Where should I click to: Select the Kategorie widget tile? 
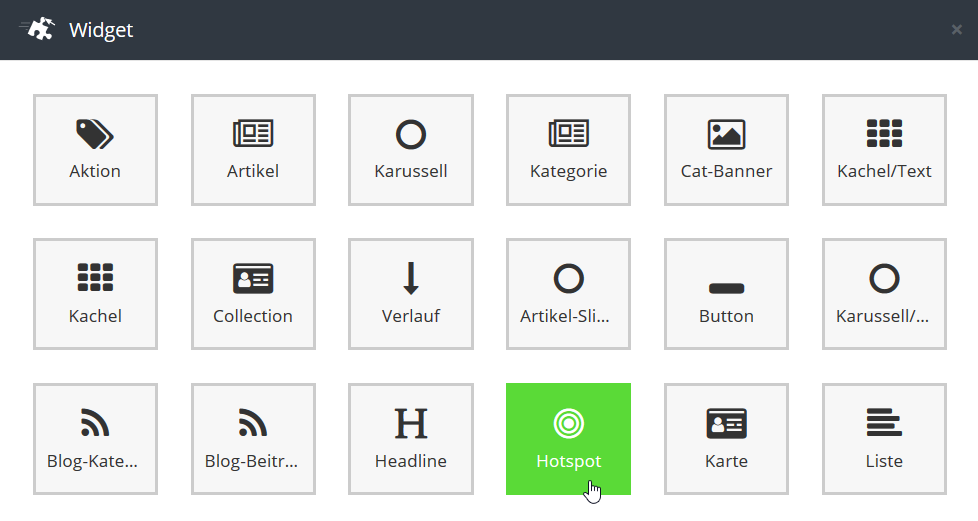click(x=568, y=150)
